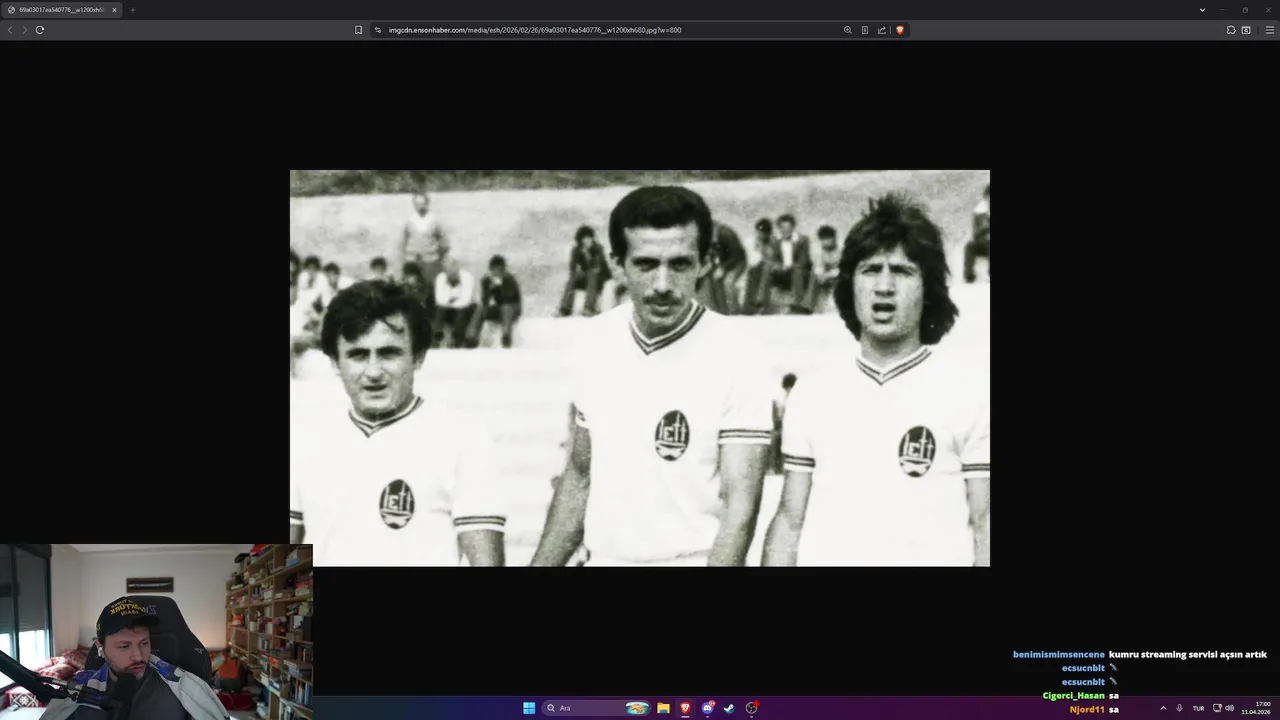Reload the current page
Viewport: 1280px width, 720px height.
point(40,30)
